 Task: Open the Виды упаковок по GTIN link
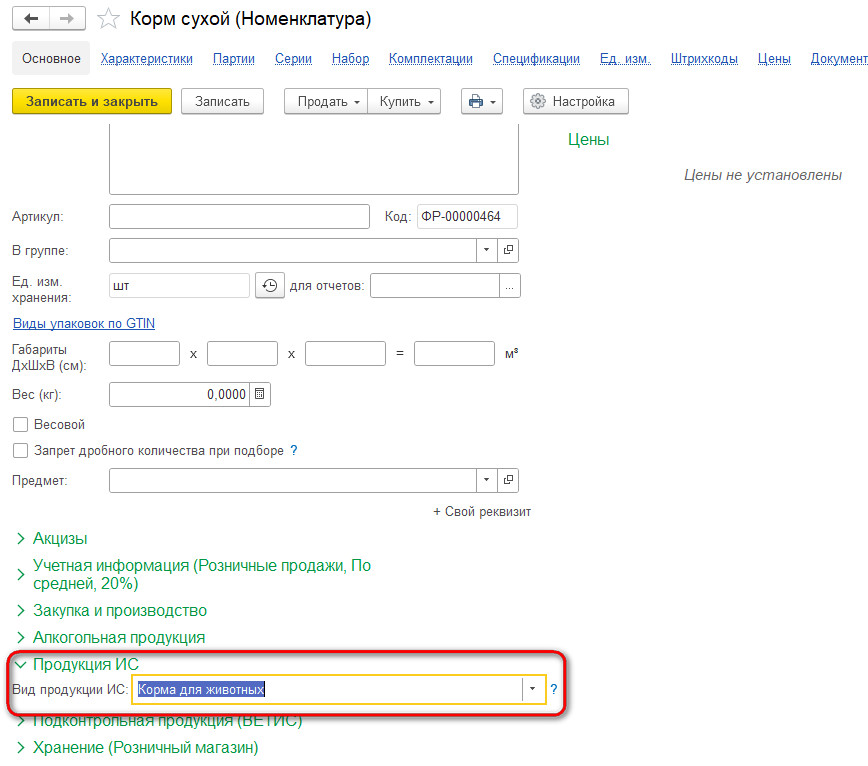[84, 323]
